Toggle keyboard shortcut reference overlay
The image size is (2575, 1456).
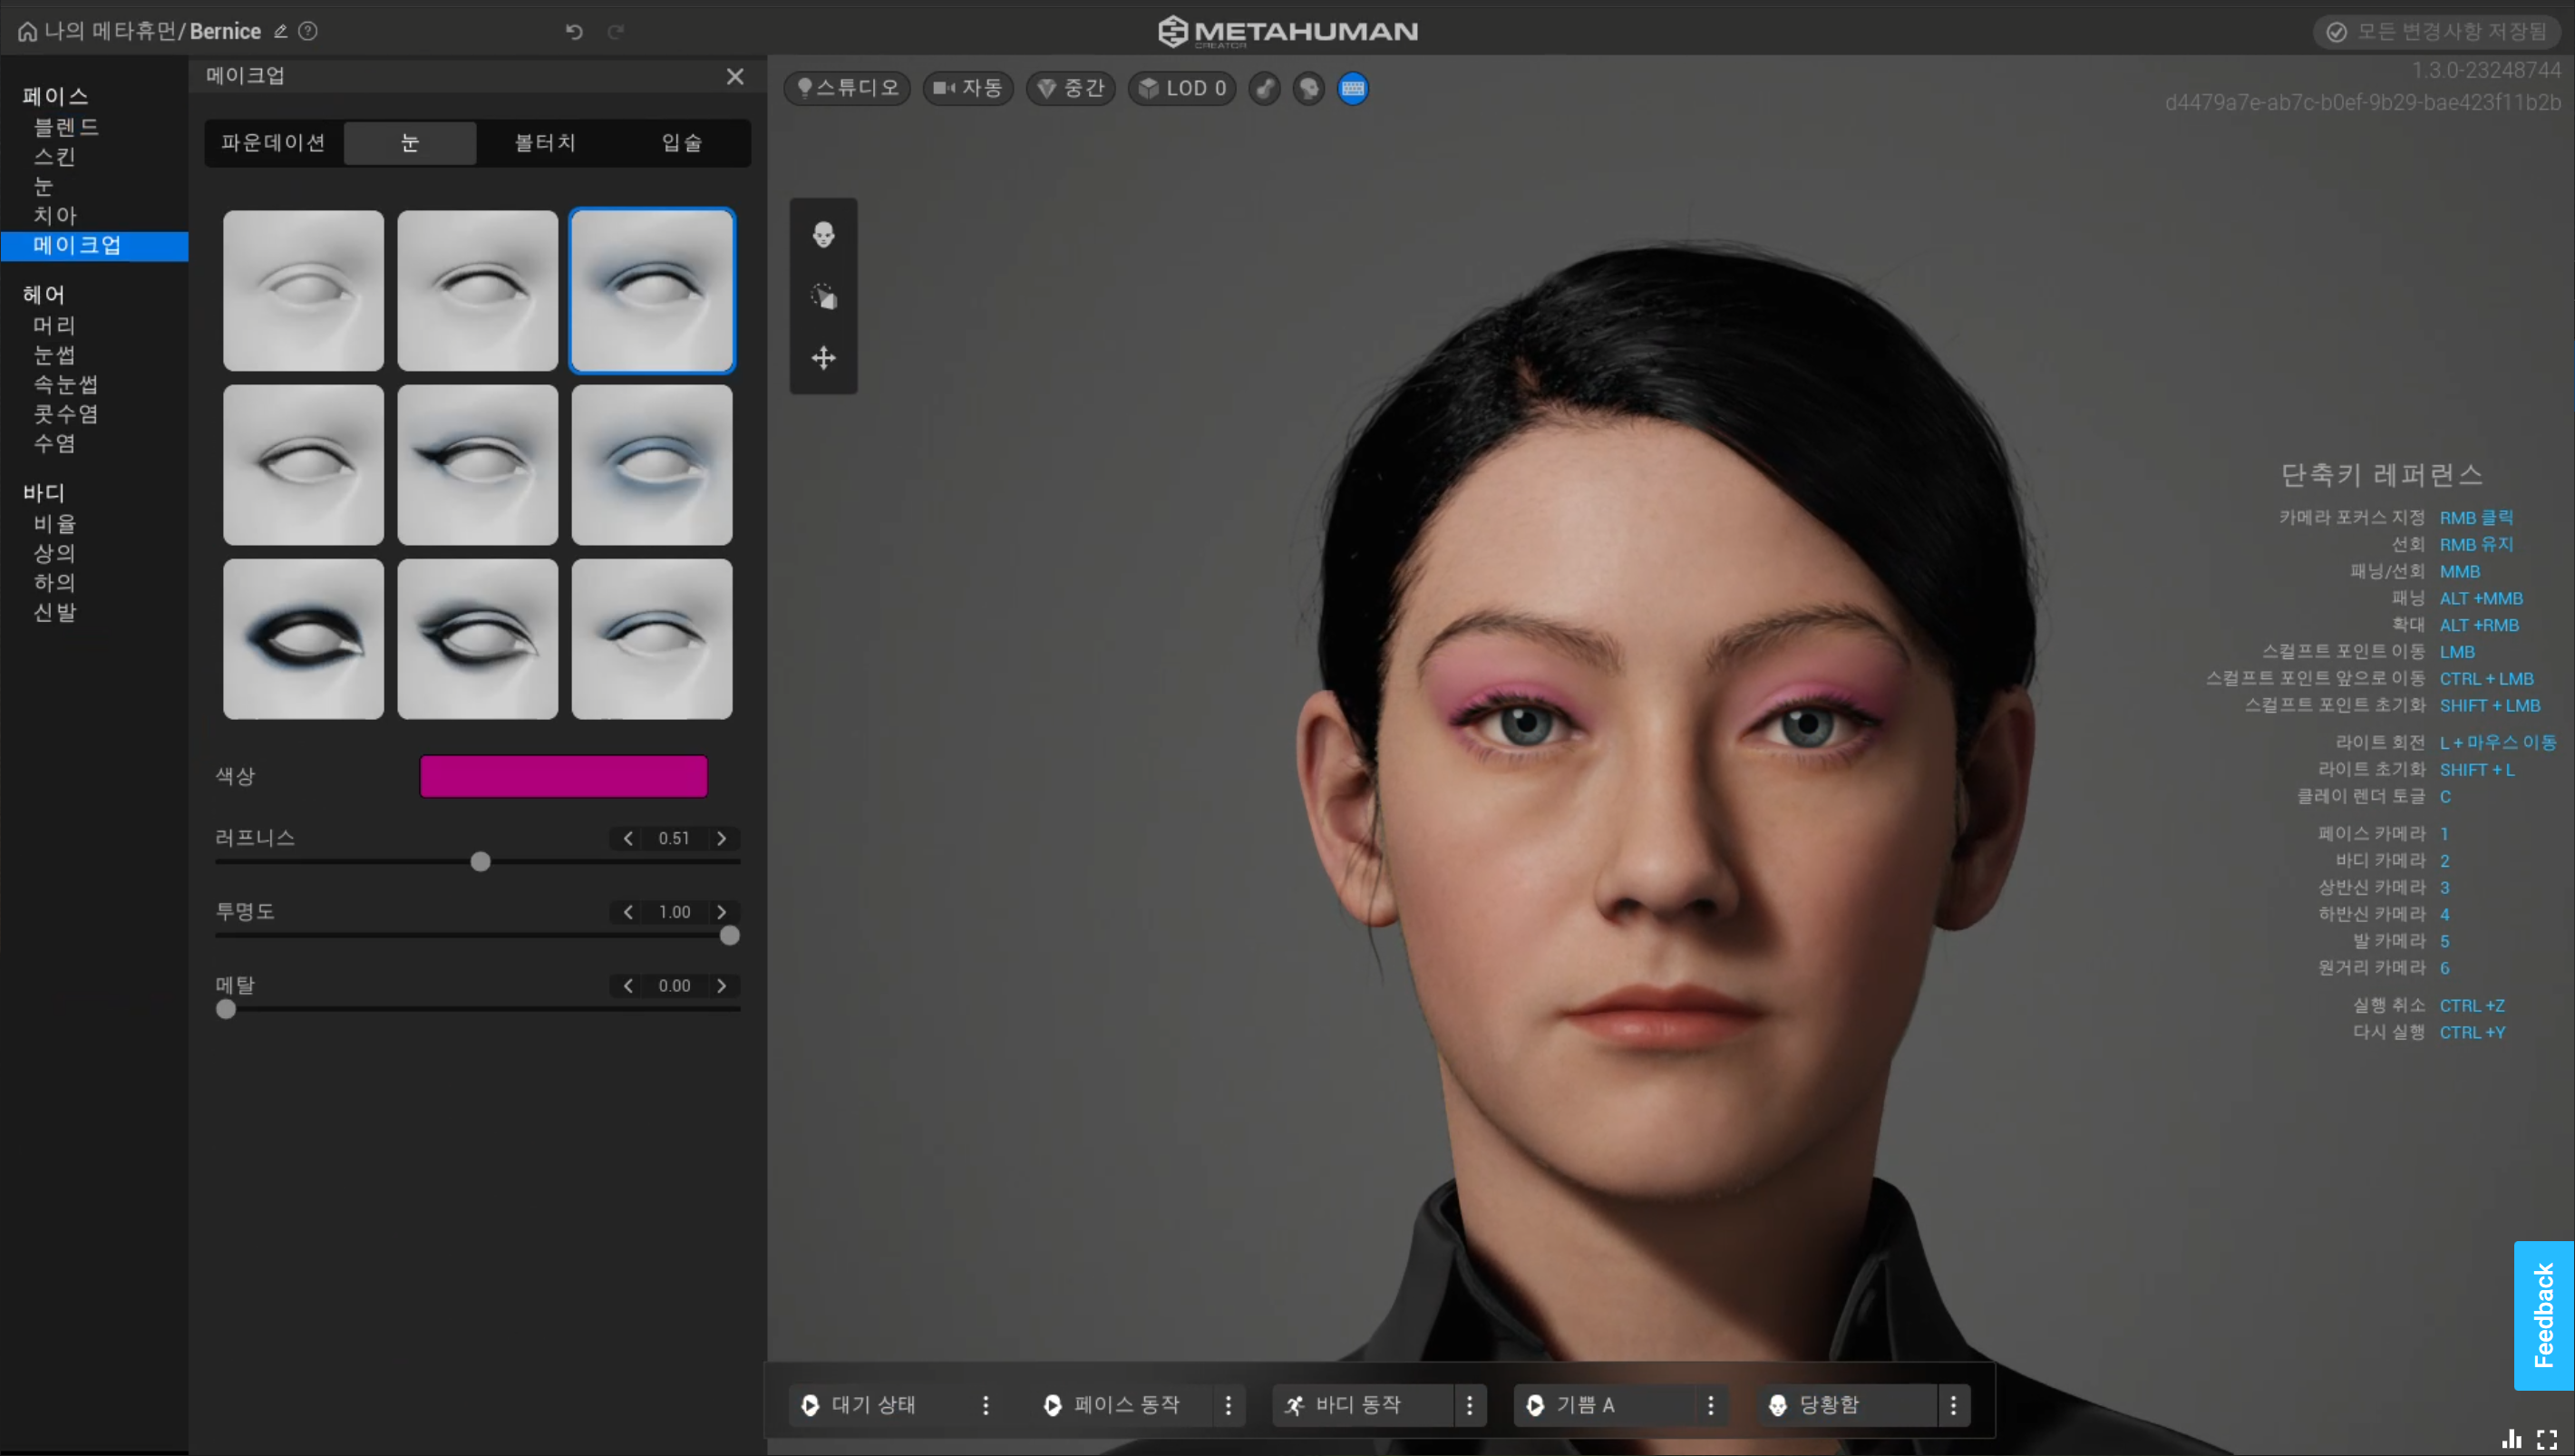pyautogui.click(x=1352, y=88)
